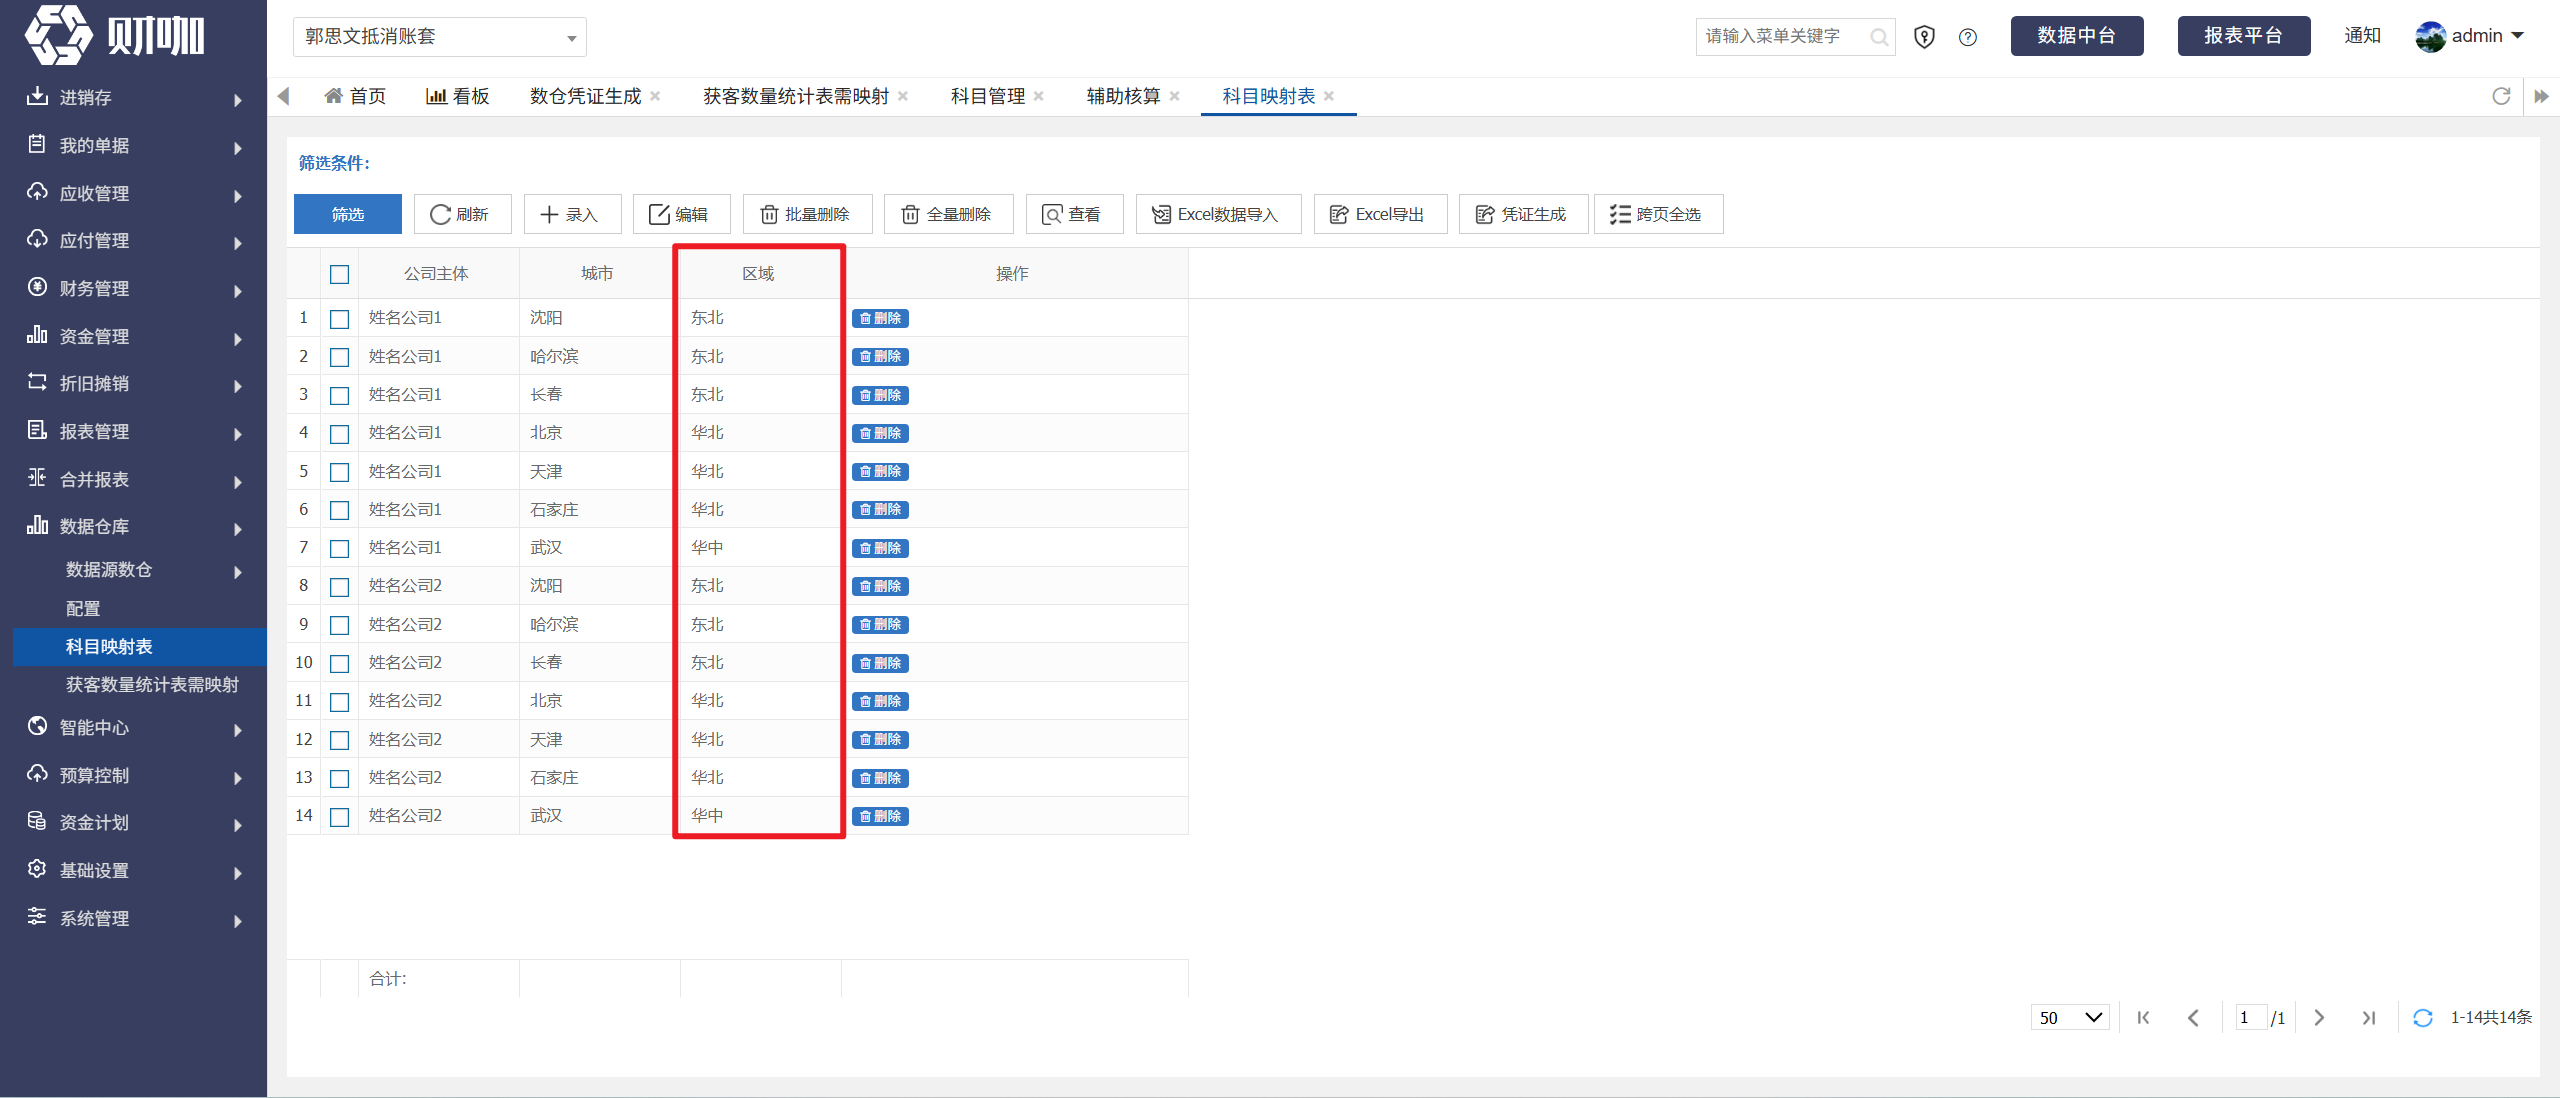
Task: Click the search magnifier icon in keyword box
Action: pos(1879,37)
